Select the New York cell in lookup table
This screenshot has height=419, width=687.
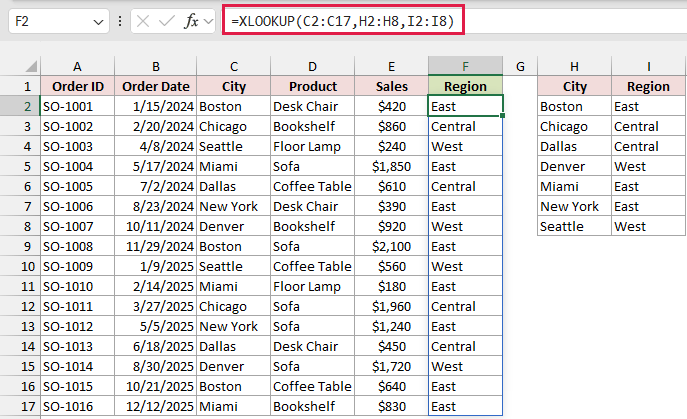pyautogui.click(x=574, y=206)
